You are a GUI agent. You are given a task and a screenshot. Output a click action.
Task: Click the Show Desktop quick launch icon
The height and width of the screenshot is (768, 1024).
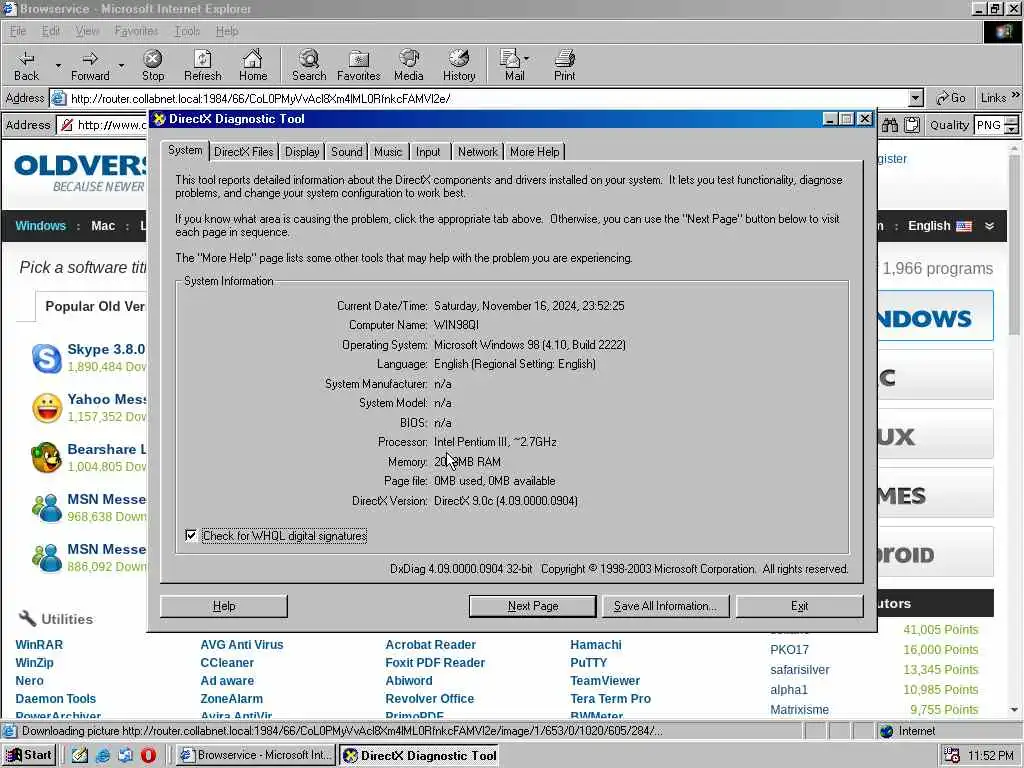(80, 755)
